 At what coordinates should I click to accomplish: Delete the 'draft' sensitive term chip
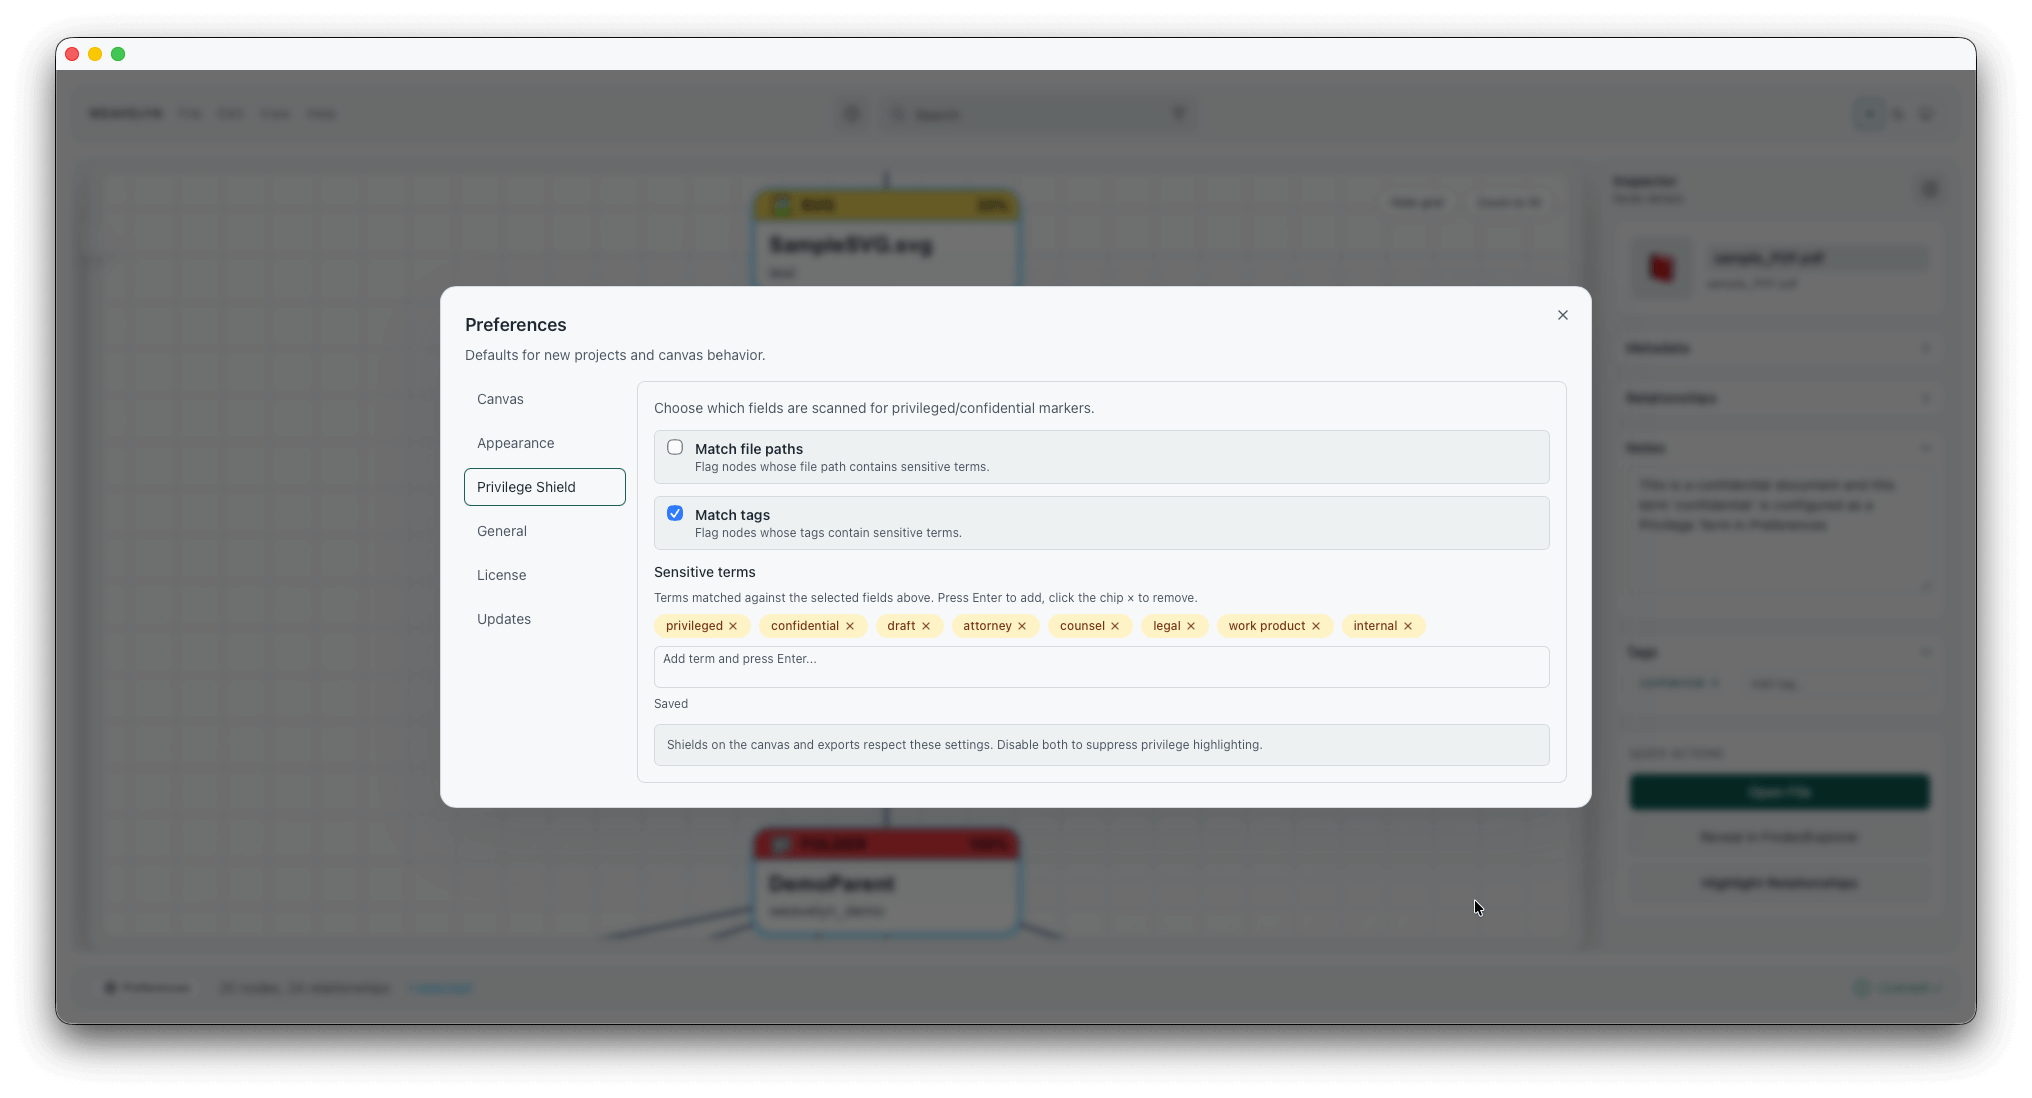tap(926, 626)
